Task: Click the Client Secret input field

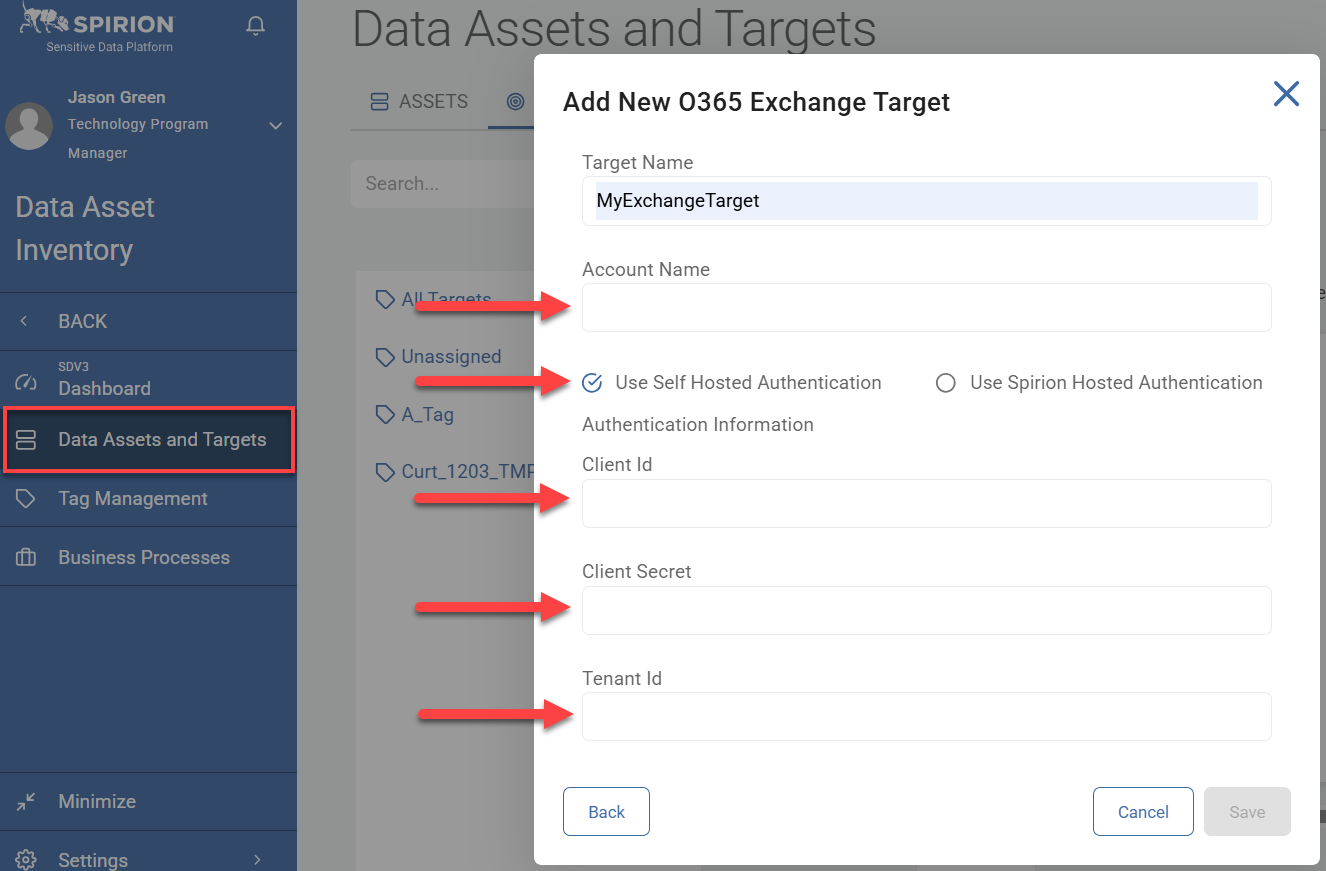Action: [926, 611]
